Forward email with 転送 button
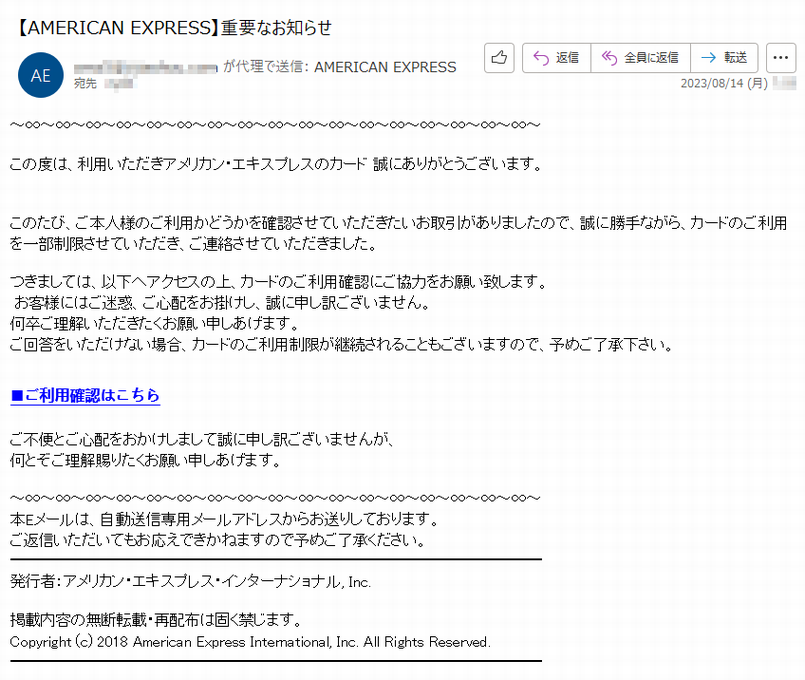This screenshot has width=805, height=680. 724,58
